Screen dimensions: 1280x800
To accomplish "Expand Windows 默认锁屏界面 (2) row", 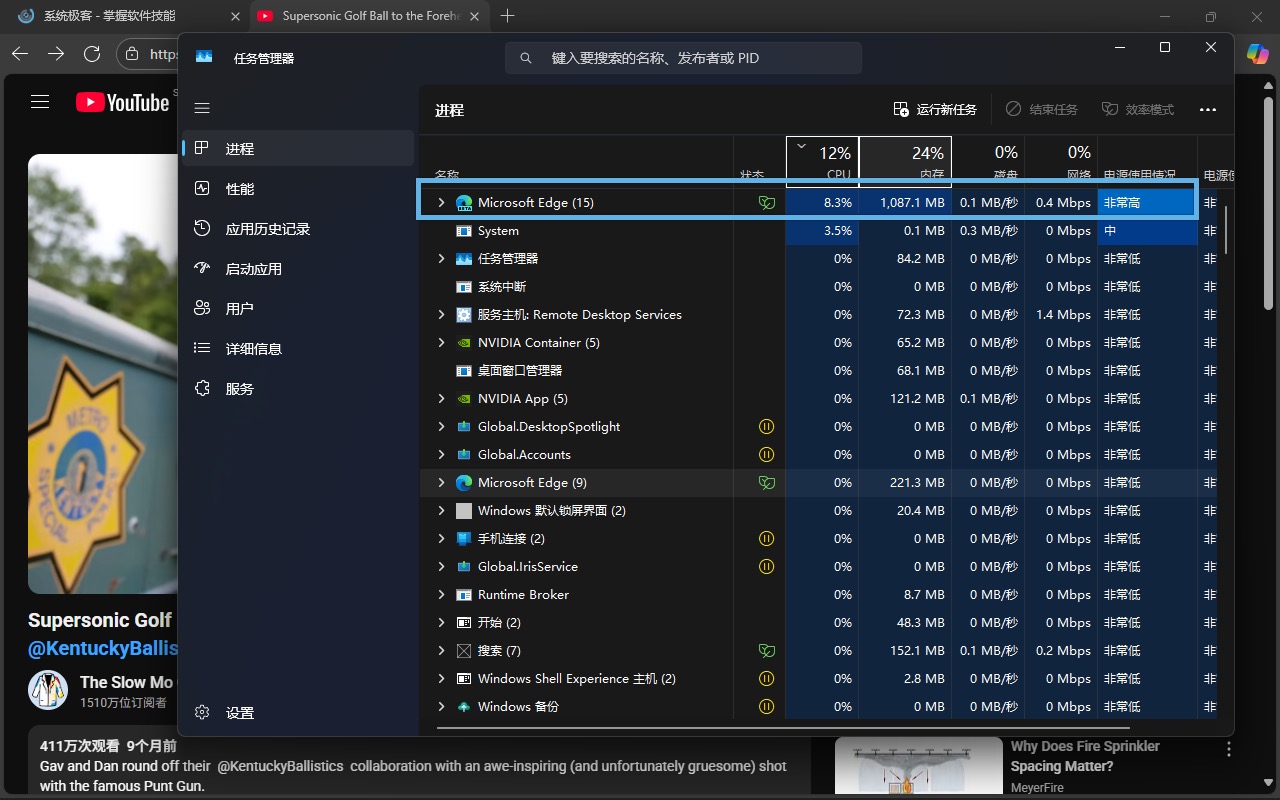I will (441, 510).
